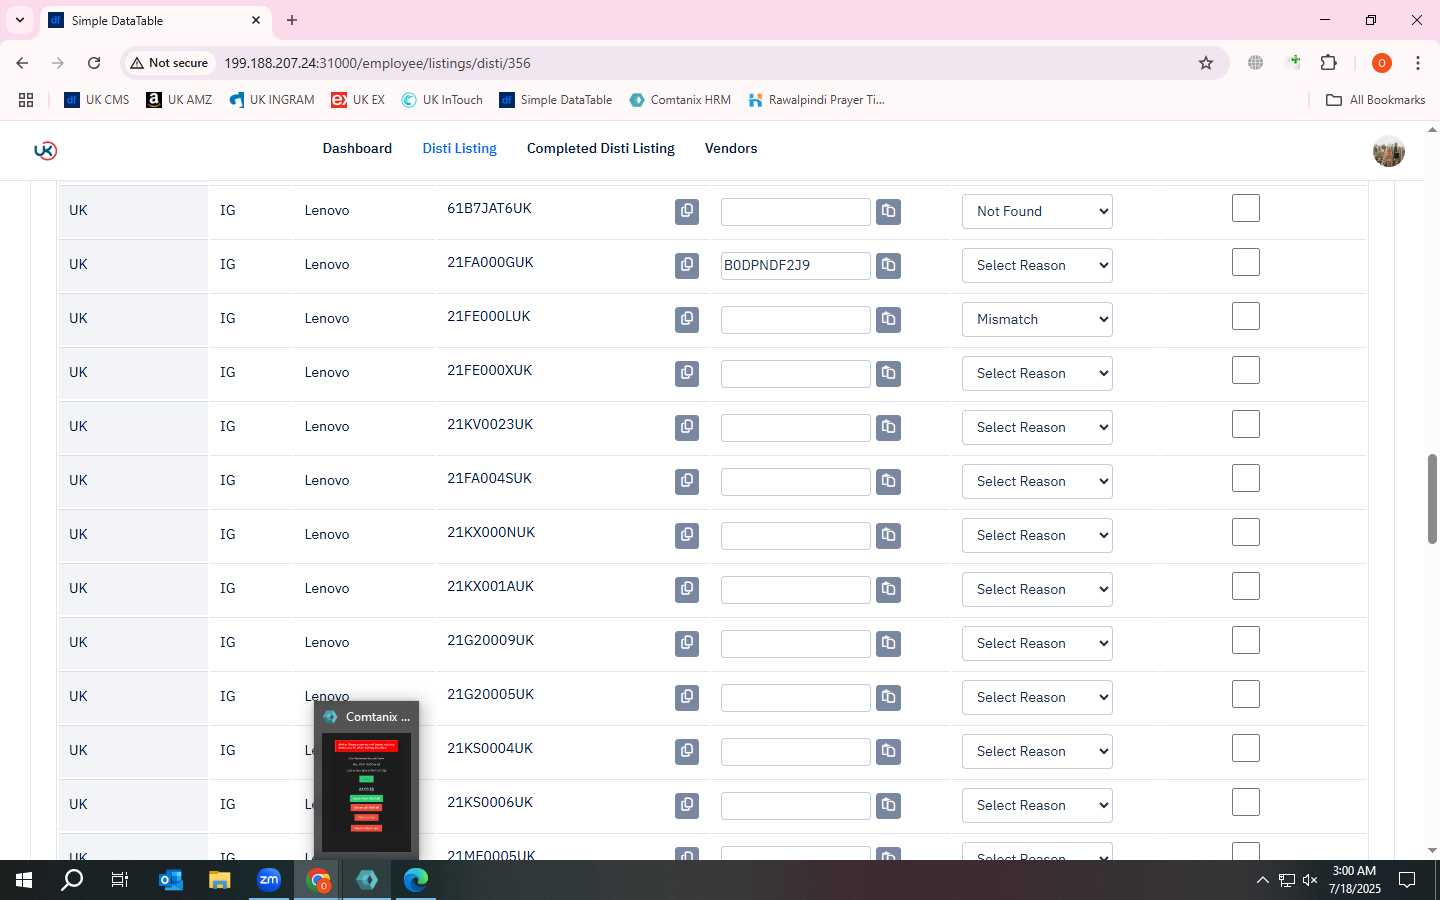Open the Not Found reason dropdown
Viewport: 1440px width, 900px height.
1037,211
